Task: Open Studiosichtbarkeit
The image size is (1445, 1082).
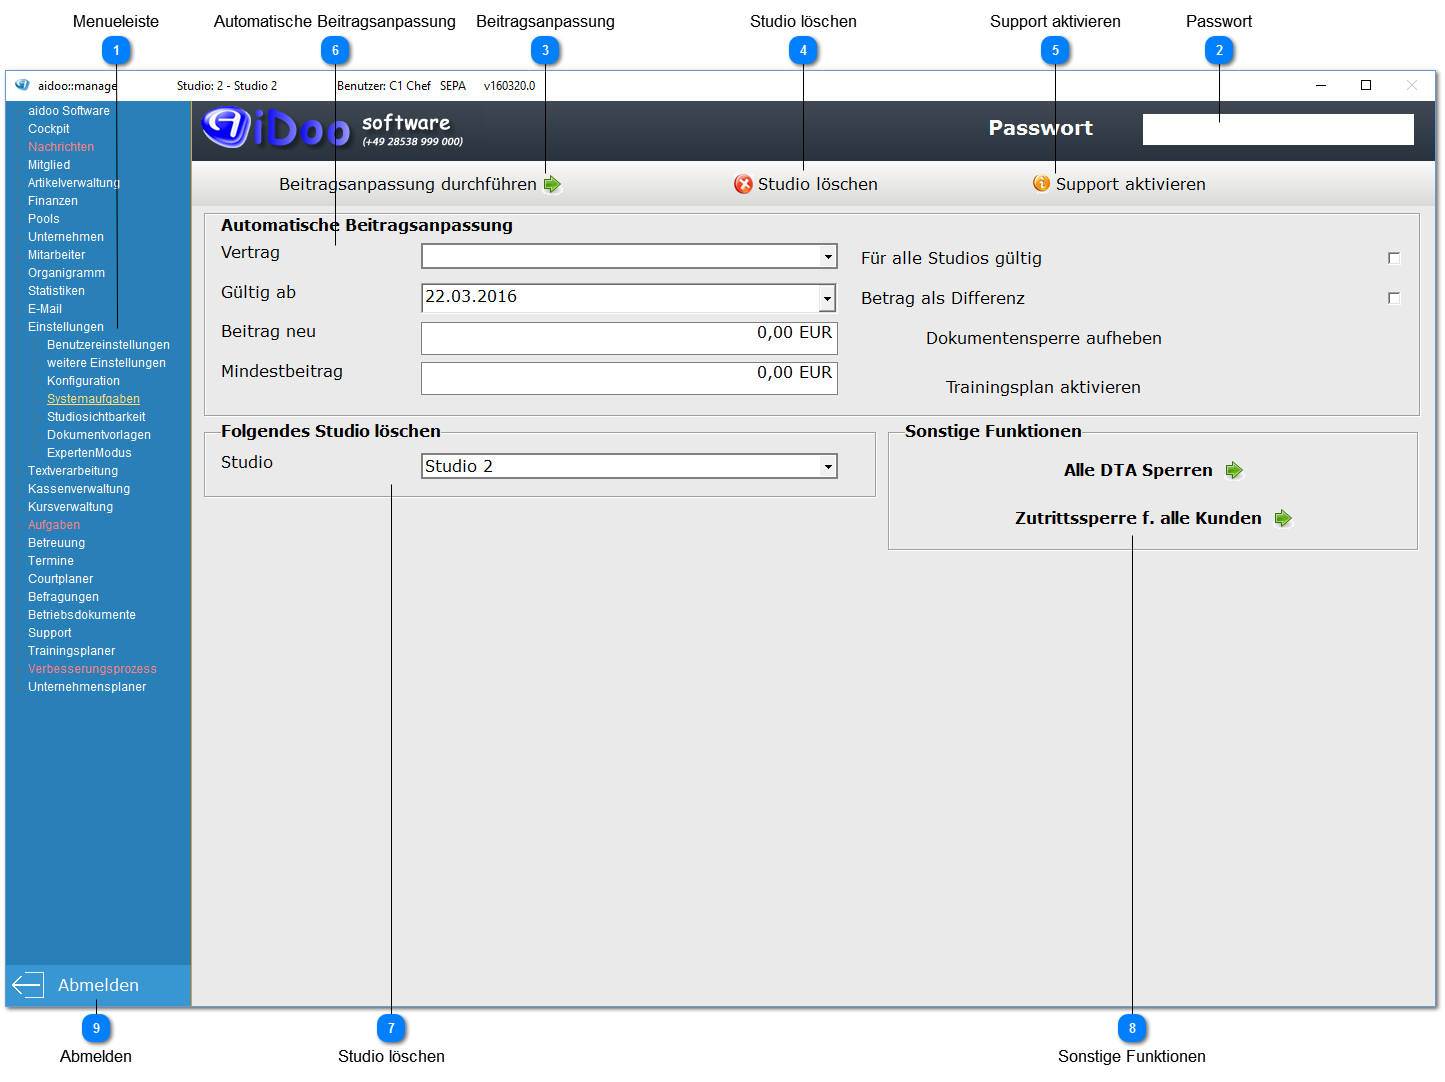Action: coord(96,417)
